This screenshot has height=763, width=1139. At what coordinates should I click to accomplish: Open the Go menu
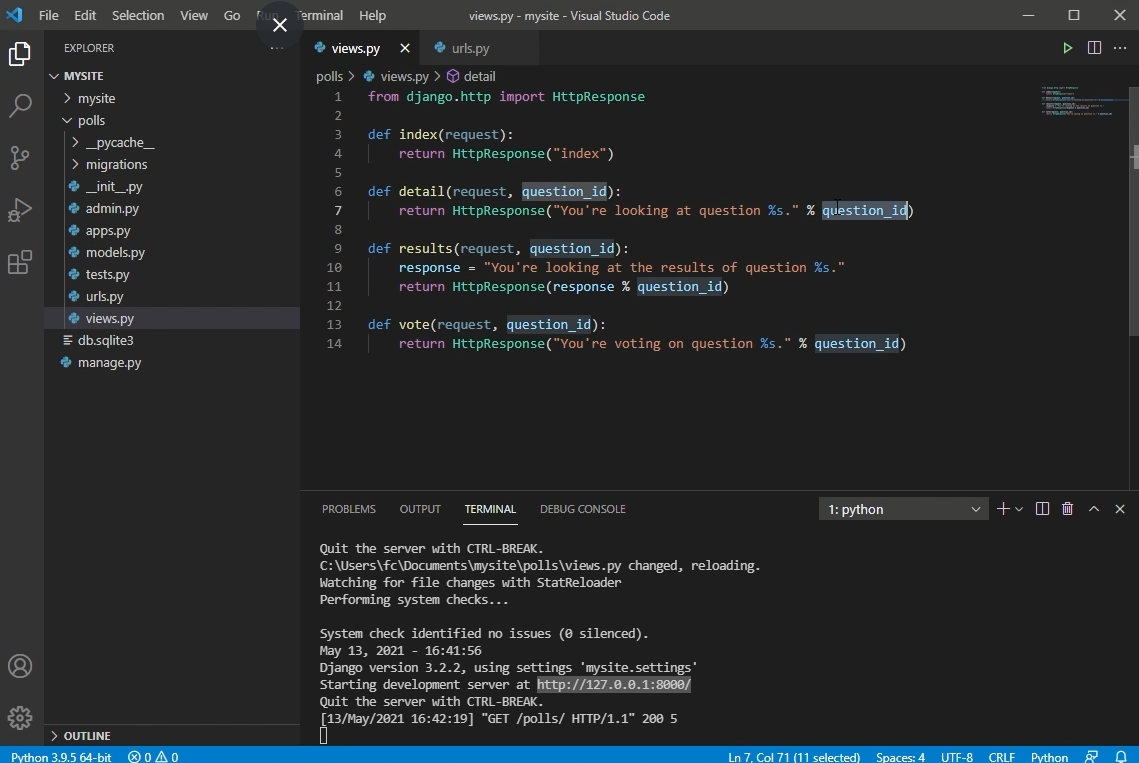click(232, 15)
